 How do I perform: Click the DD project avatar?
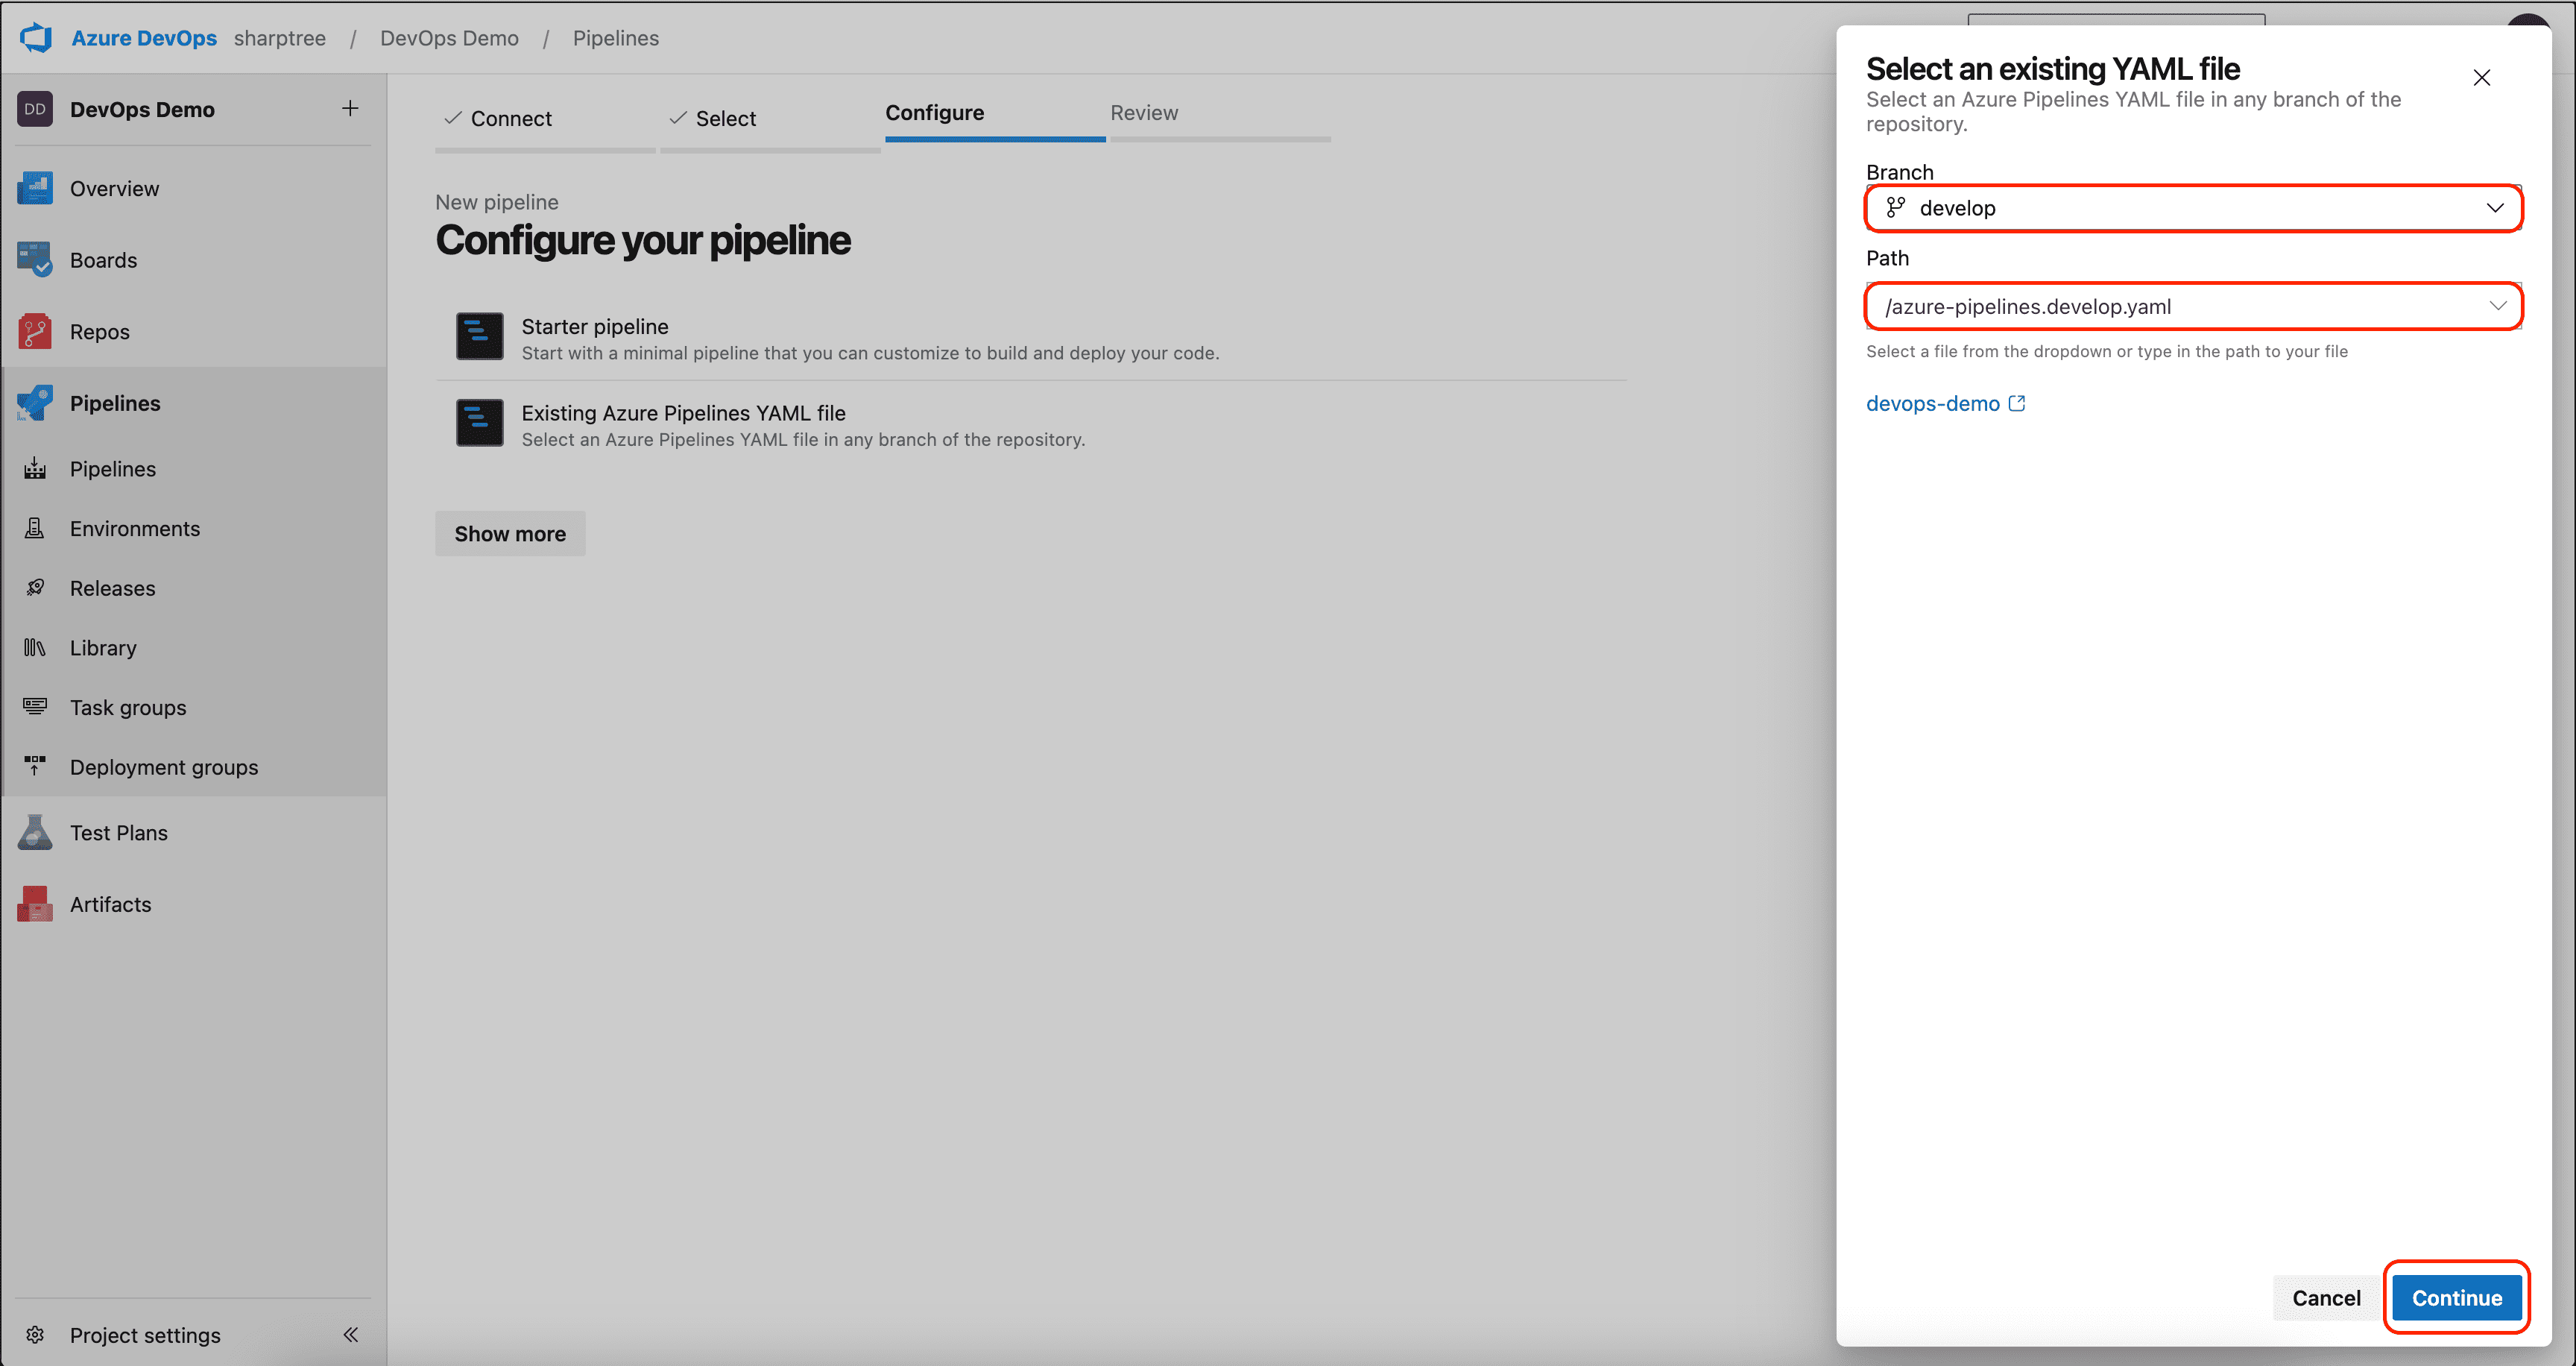pyautogui.click(x=35, y=109)
